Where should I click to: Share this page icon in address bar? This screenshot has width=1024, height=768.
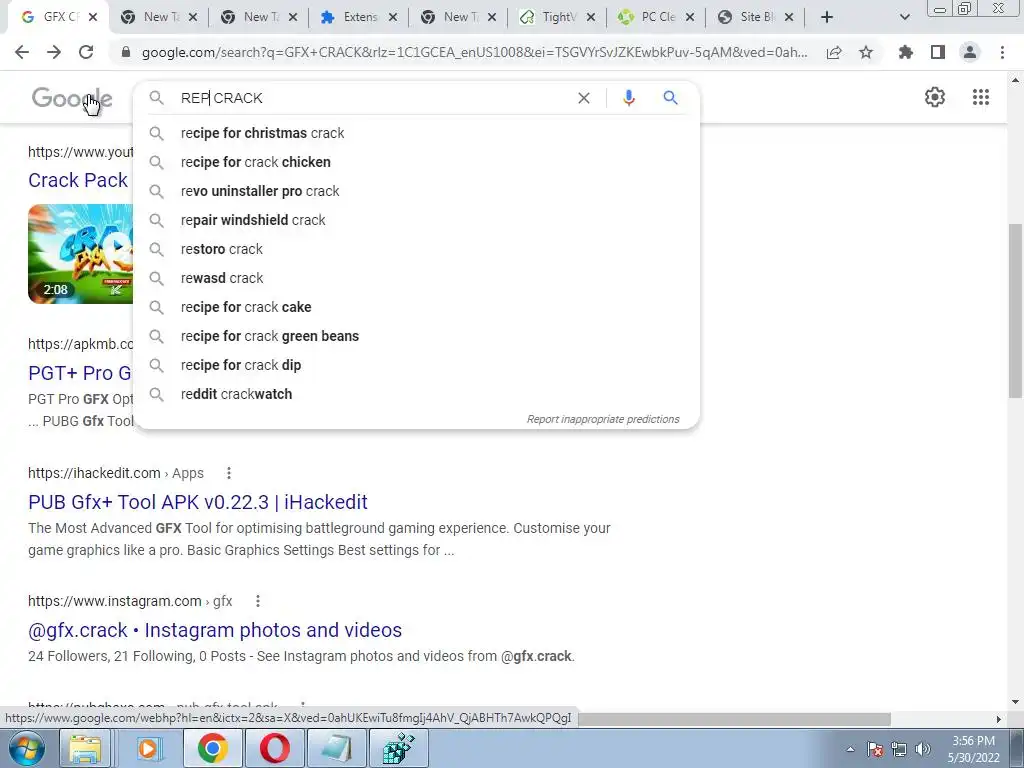[834, 52]
